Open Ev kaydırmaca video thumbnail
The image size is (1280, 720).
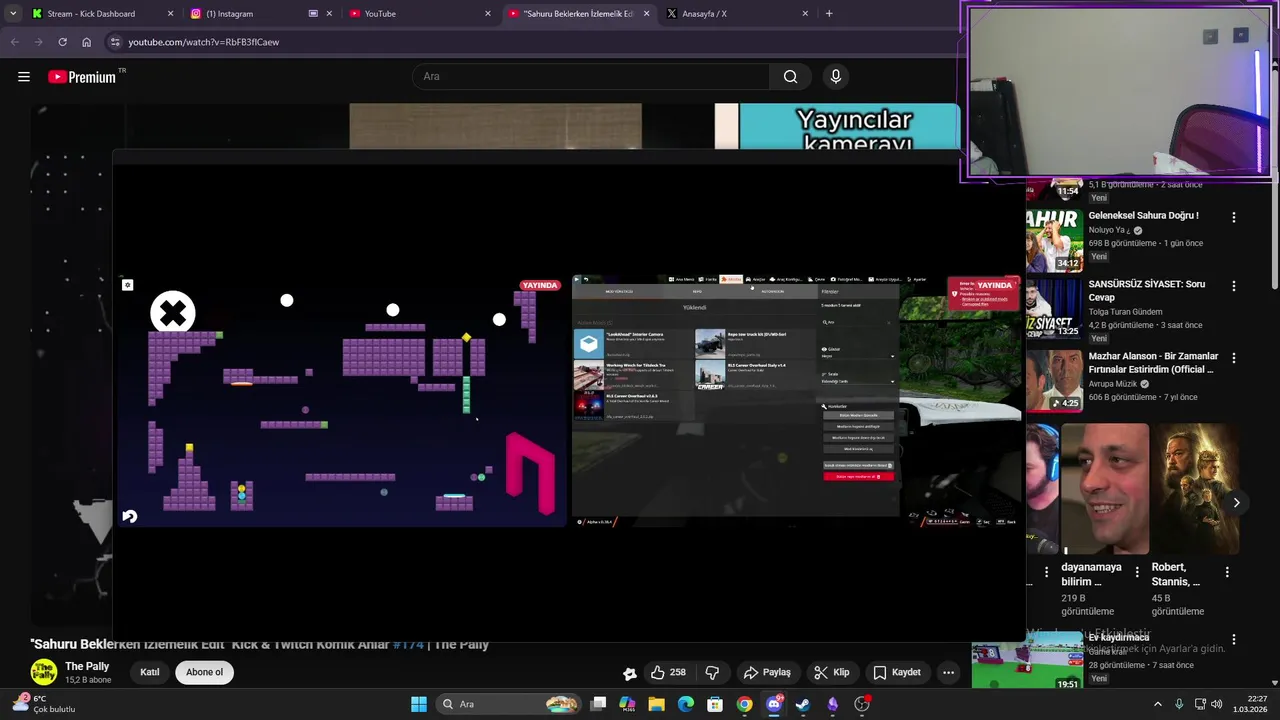coord(1027,660)
